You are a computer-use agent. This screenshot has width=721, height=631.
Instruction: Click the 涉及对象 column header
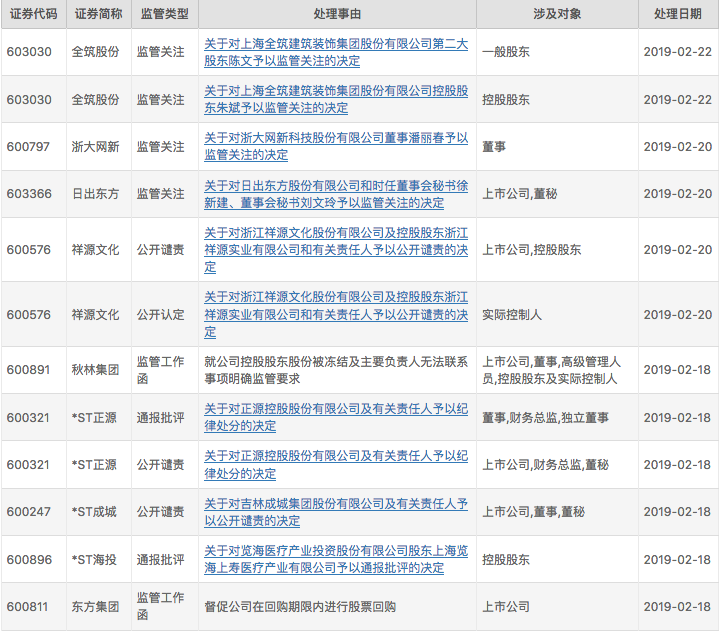coord(557,14)
